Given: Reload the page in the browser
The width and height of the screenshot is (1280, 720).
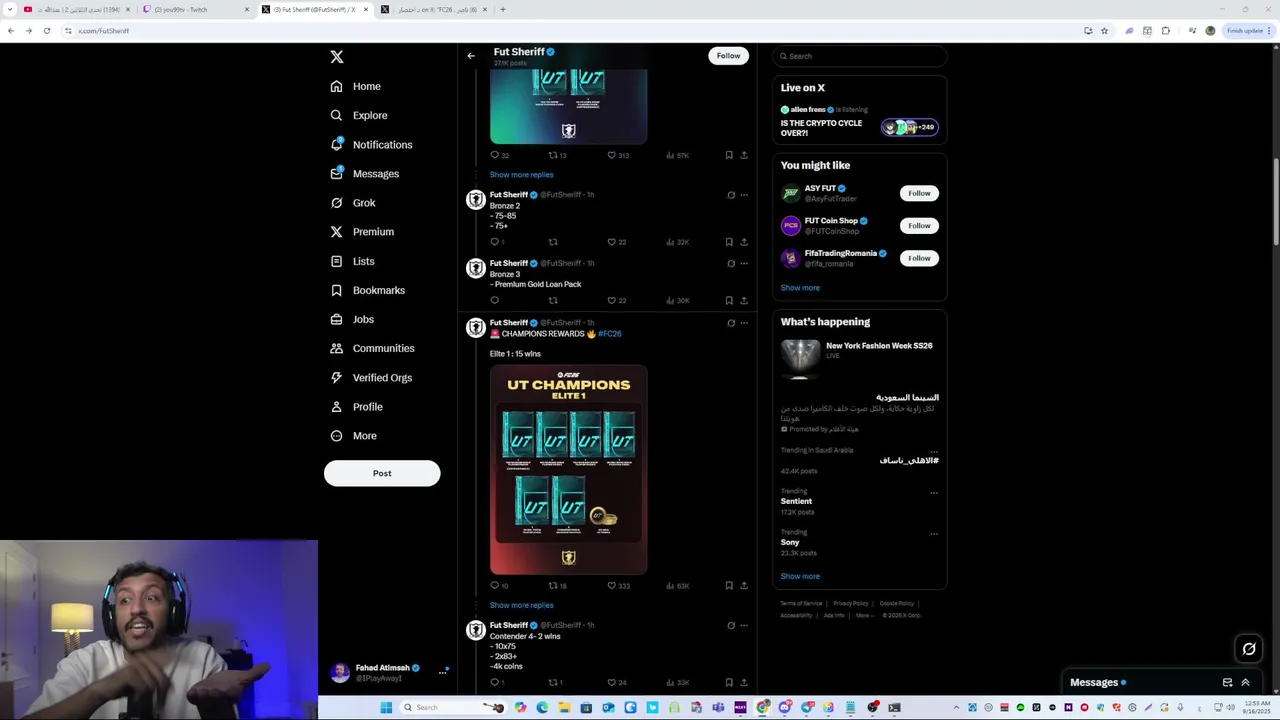Looking at the screenshot, I should click(x=46, y=31).
